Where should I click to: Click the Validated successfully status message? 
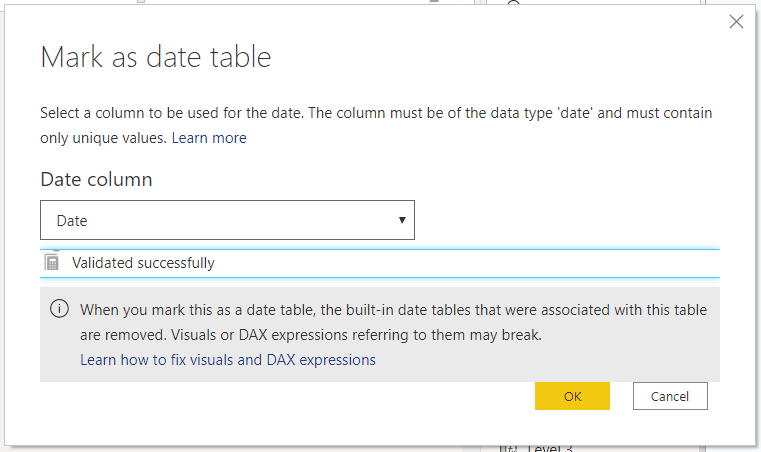(143, 263)
